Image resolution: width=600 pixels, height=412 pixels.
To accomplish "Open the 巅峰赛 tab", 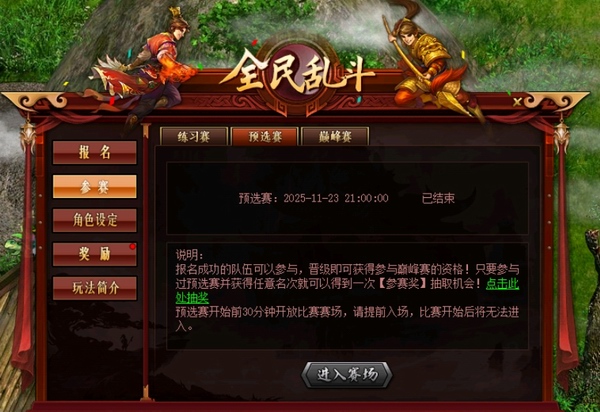I will click(x=335, y=137).
